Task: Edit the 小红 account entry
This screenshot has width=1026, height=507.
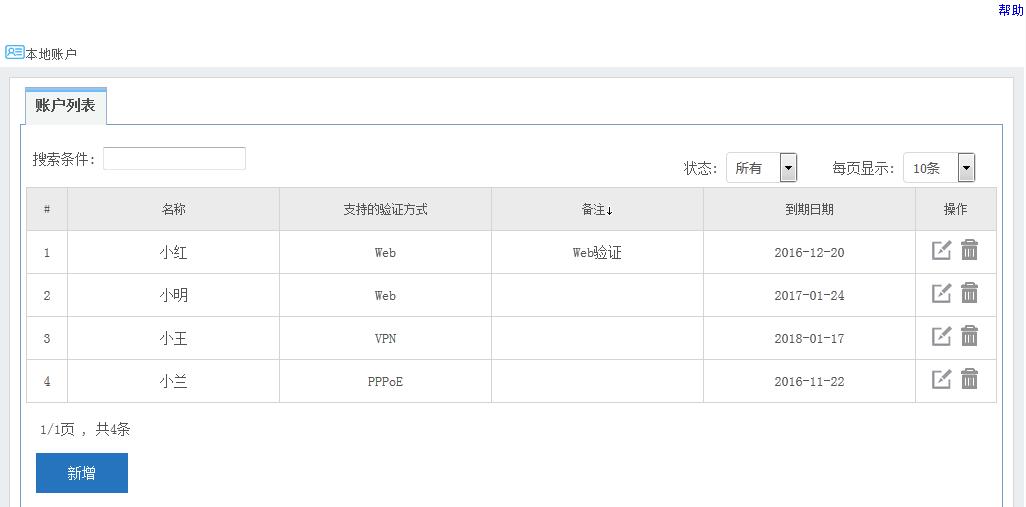Action: point(941,251)
